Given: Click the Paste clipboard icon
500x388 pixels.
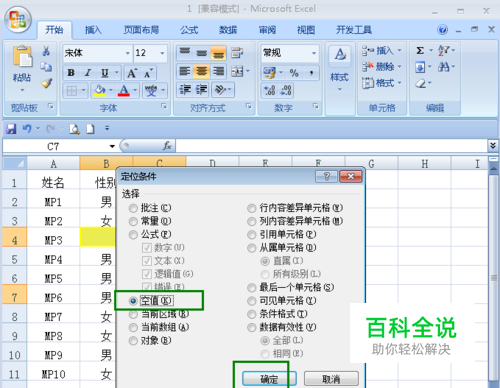Looking at the screenshot, I should pyautogui.click(x=22, y=57).
